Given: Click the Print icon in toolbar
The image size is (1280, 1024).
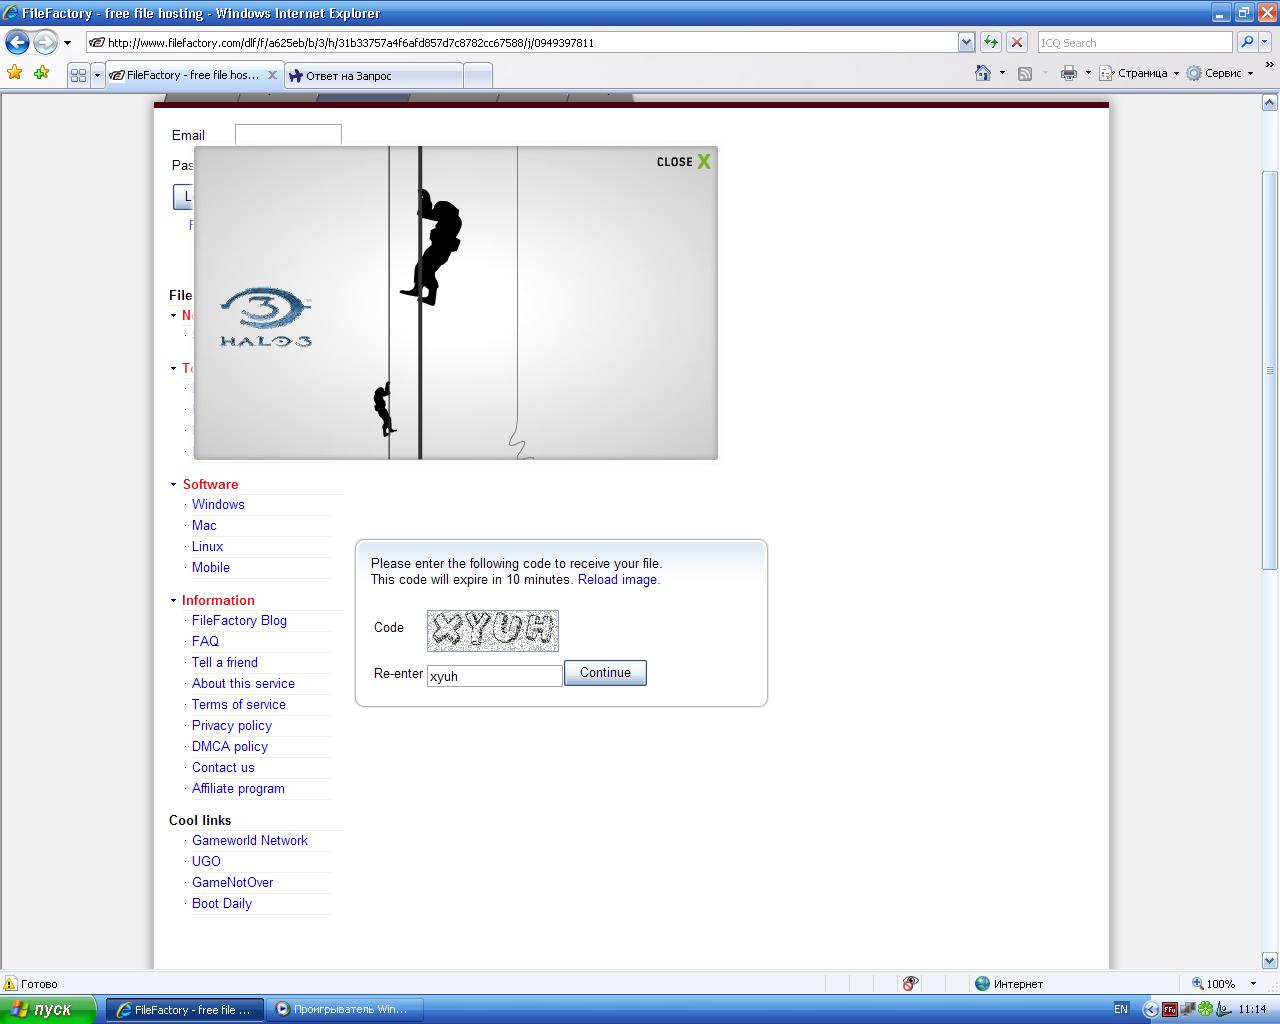Looking at the screenshot, I should 1069,73.
